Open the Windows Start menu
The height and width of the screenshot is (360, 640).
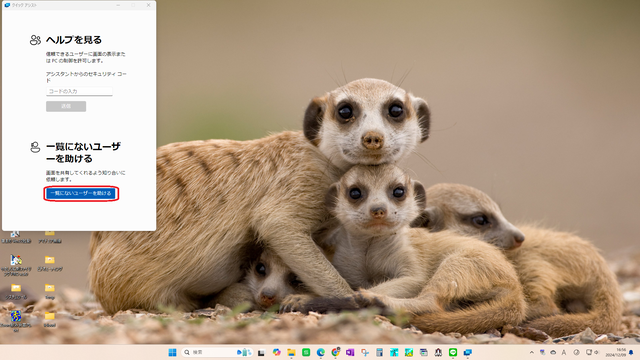(x=172, y=352)
